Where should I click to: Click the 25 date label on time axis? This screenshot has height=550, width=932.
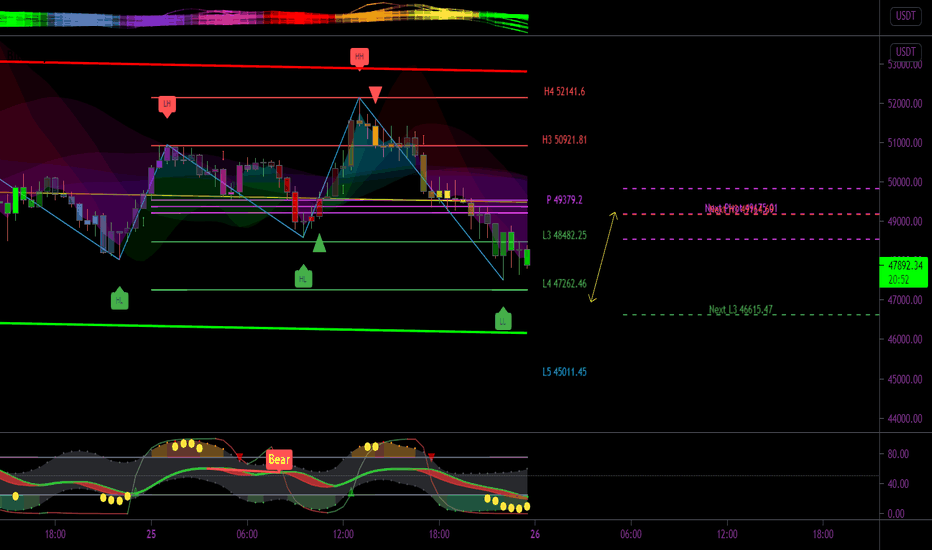(151, 534)
